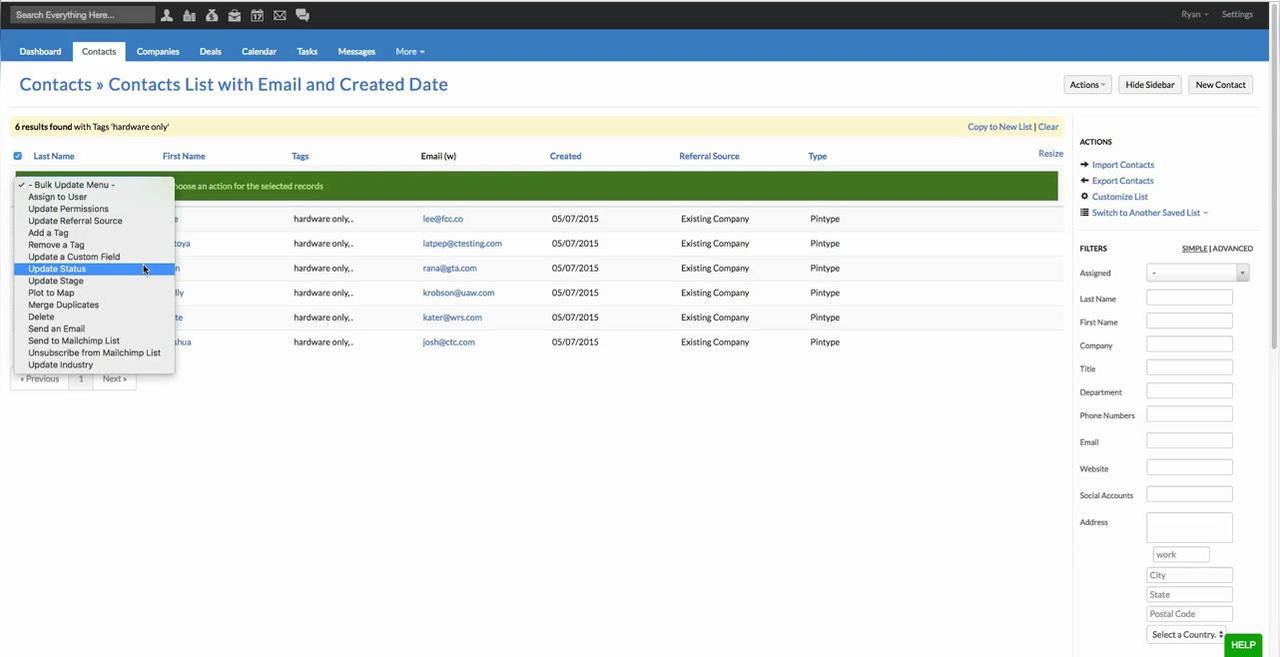The image size is (1280, 657).
Task: Toggle the select-all checkbox by Last Name
Action: 18,156
